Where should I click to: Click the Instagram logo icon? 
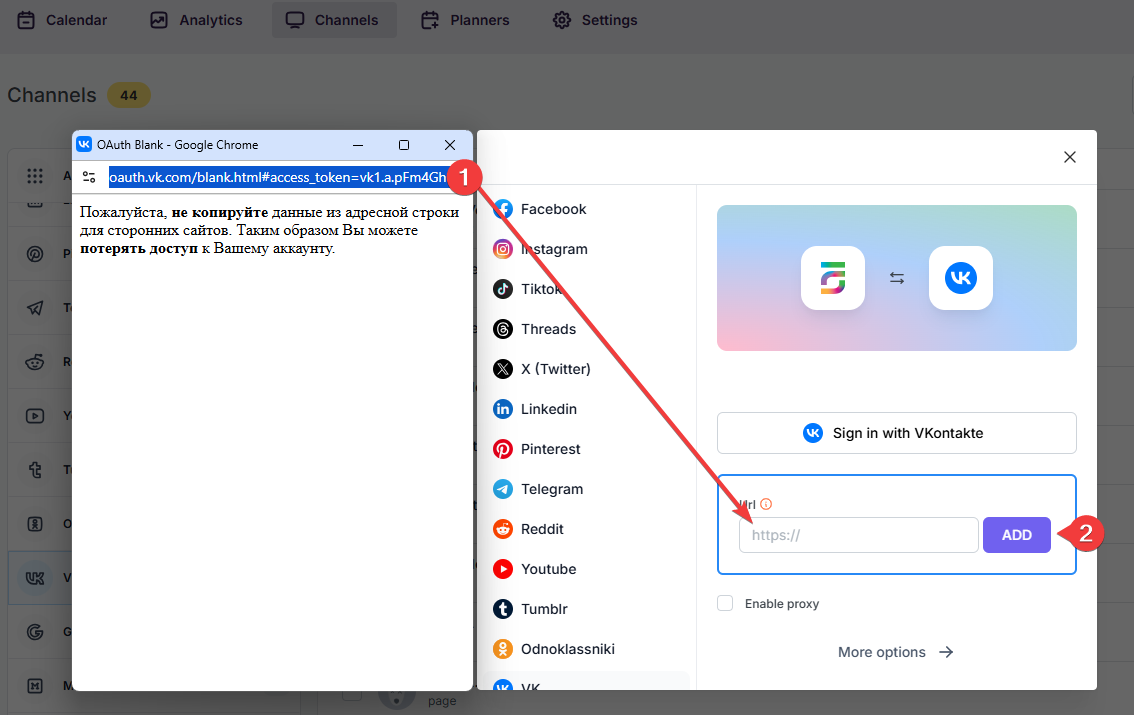coord(503,249)
